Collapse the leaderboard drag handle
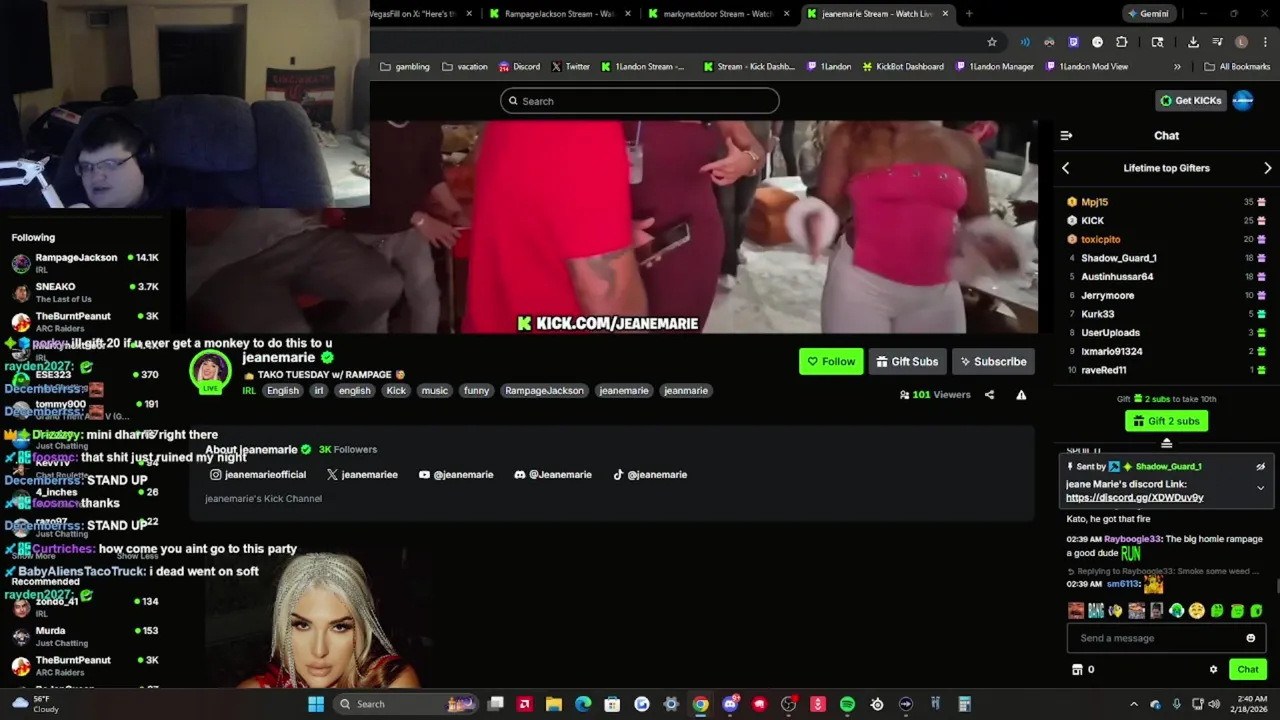 pyautogui.click(x=1166, y=442)
